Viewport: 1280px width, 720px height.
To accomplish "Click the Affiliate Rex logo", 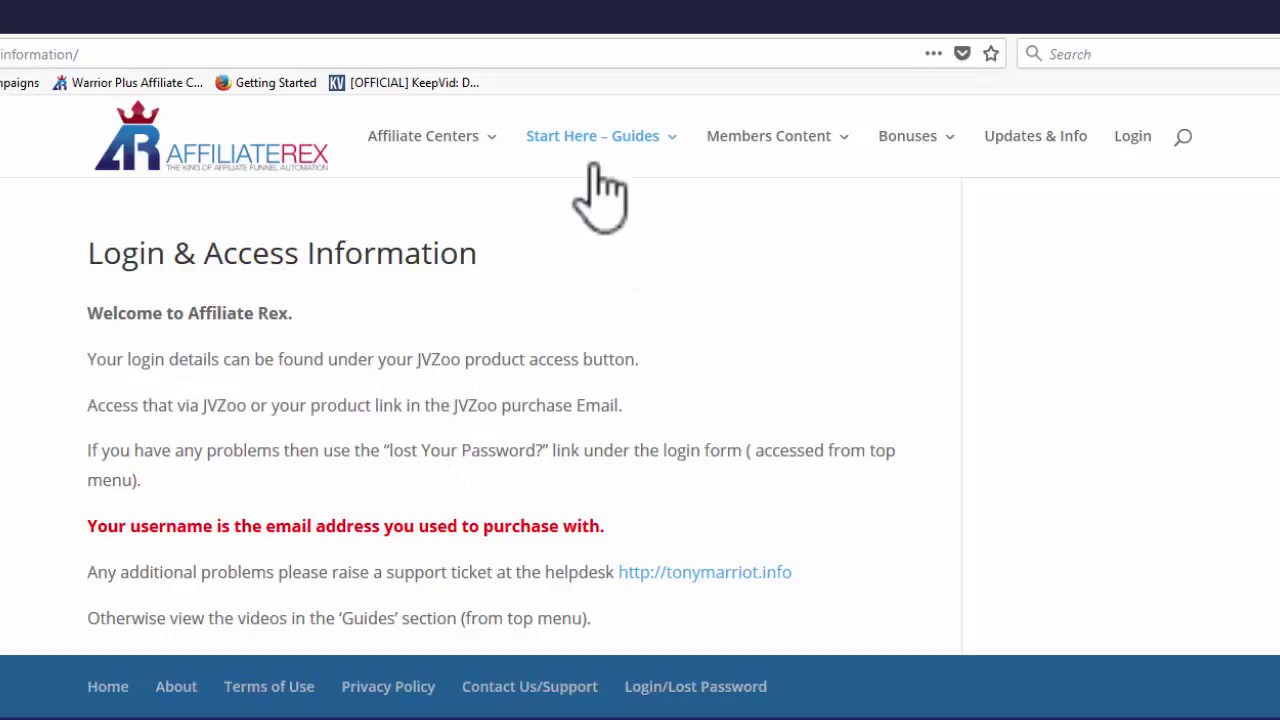I will tap(211, 137).
